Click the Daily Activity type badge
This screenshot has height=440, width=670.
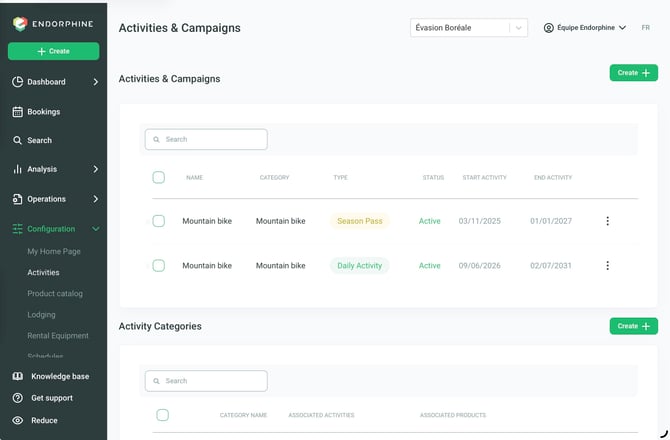coord(360,266)
